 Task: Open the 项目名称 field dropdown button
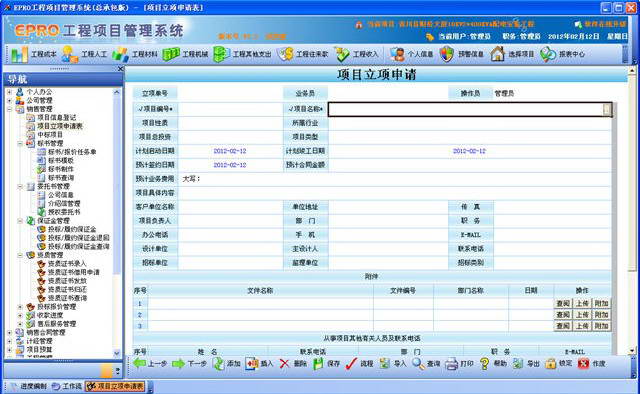tap(607, 109)
